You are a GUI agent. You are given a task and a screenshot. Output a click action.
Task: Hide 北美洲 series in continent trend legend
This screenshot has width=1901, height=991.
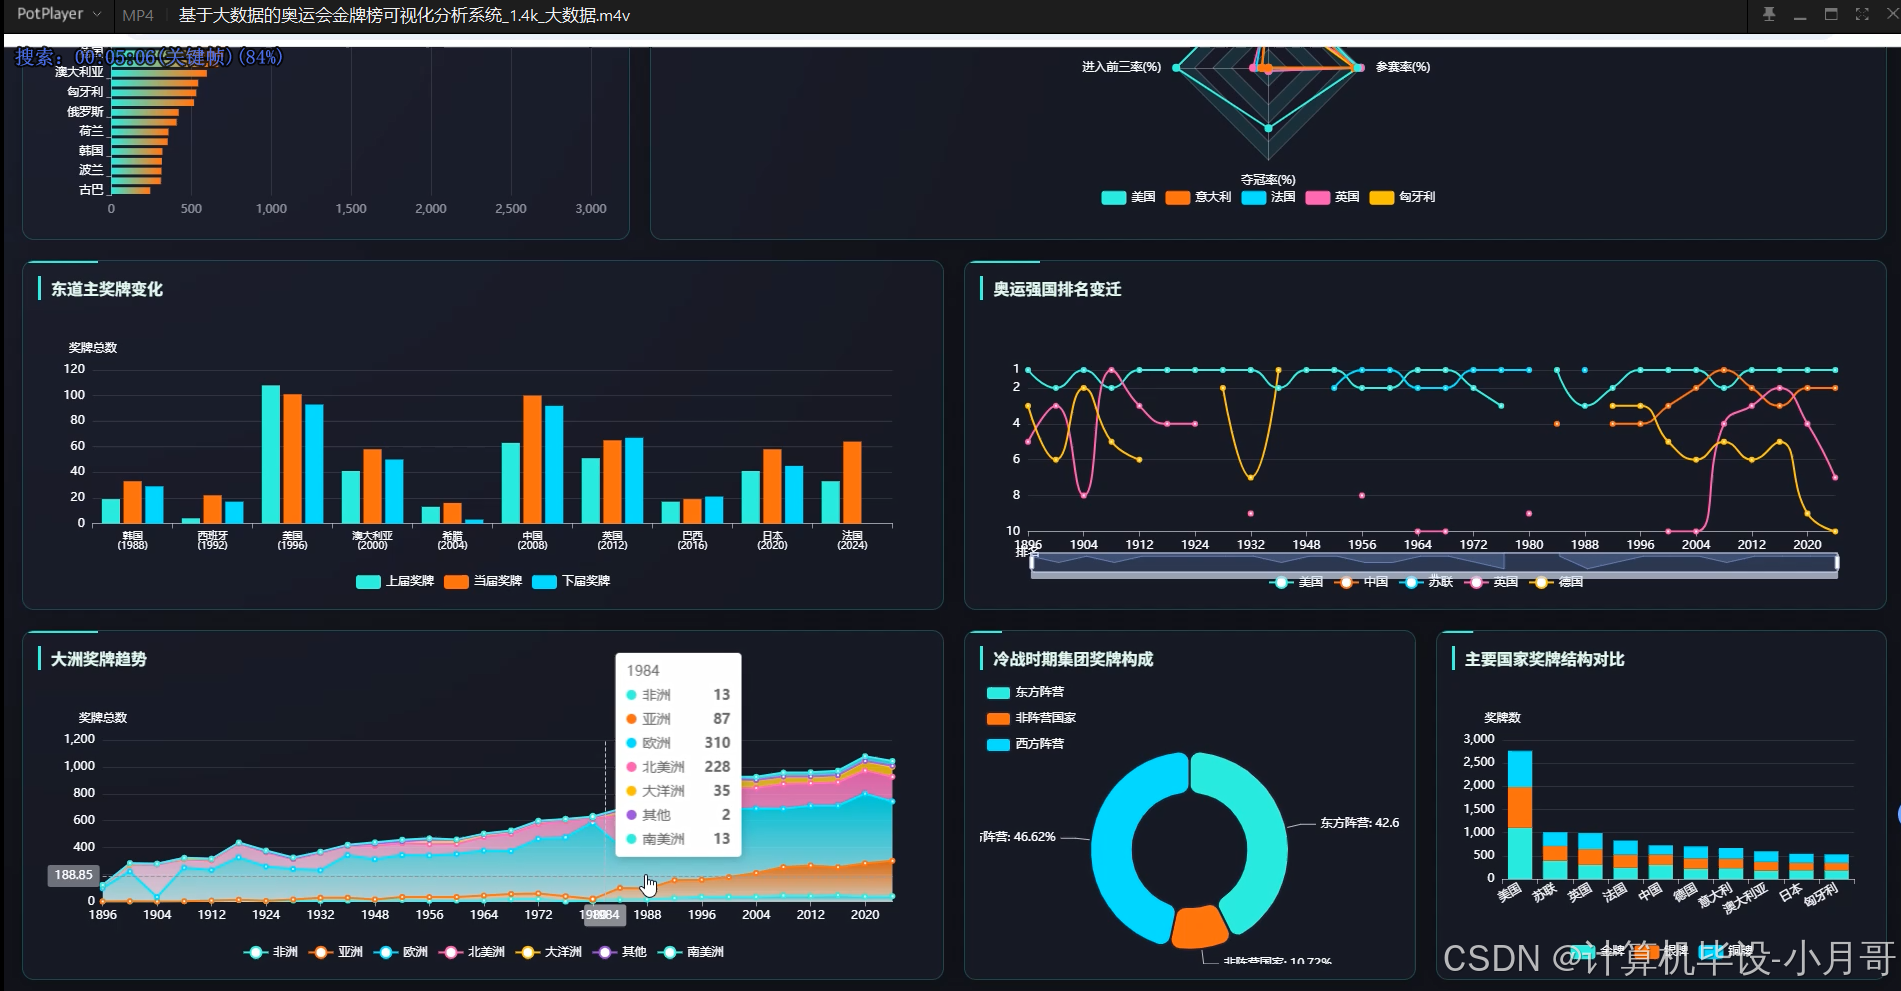coord(472,952)
